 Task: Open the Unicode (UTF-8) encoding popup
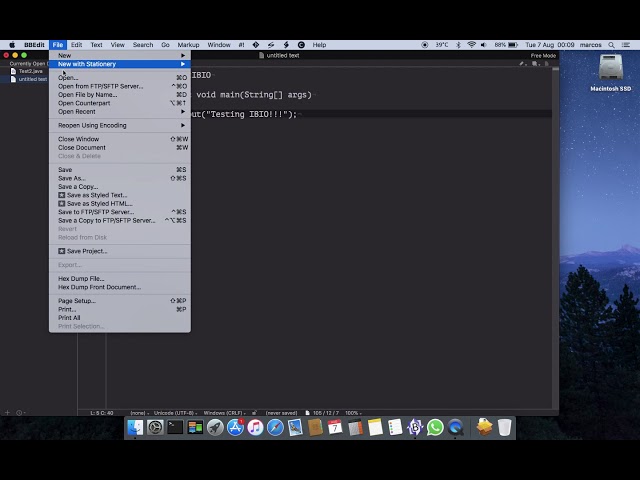point(176,413)
